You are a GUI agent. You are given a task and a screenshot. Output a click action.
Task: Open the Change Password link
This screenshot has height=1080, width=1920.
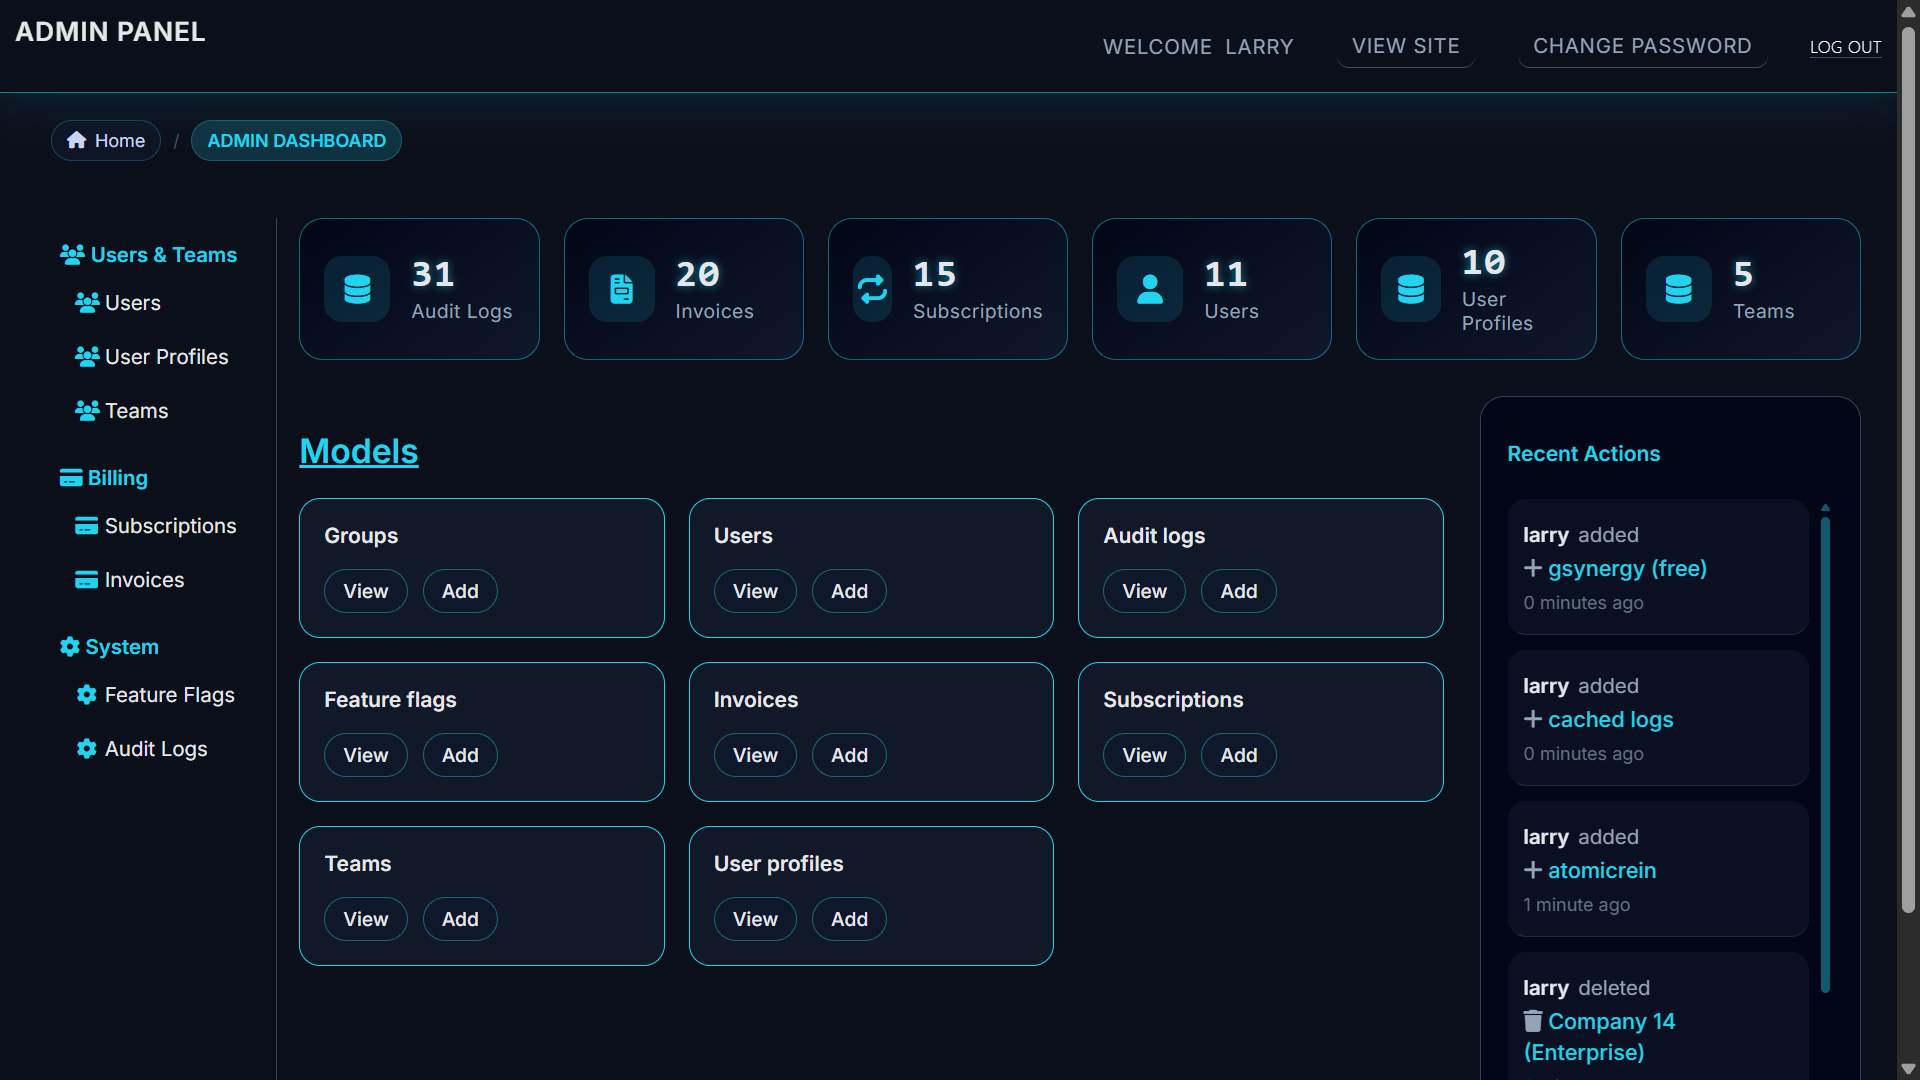(x=1642, y=46)
